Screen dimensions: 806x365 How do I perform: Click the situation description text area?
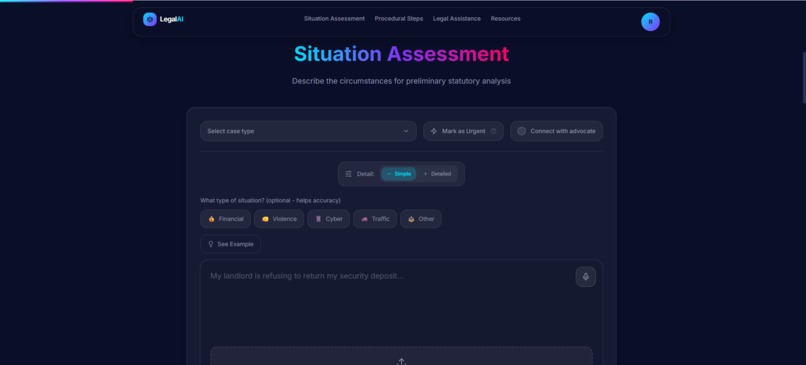(x=401, y=303)
